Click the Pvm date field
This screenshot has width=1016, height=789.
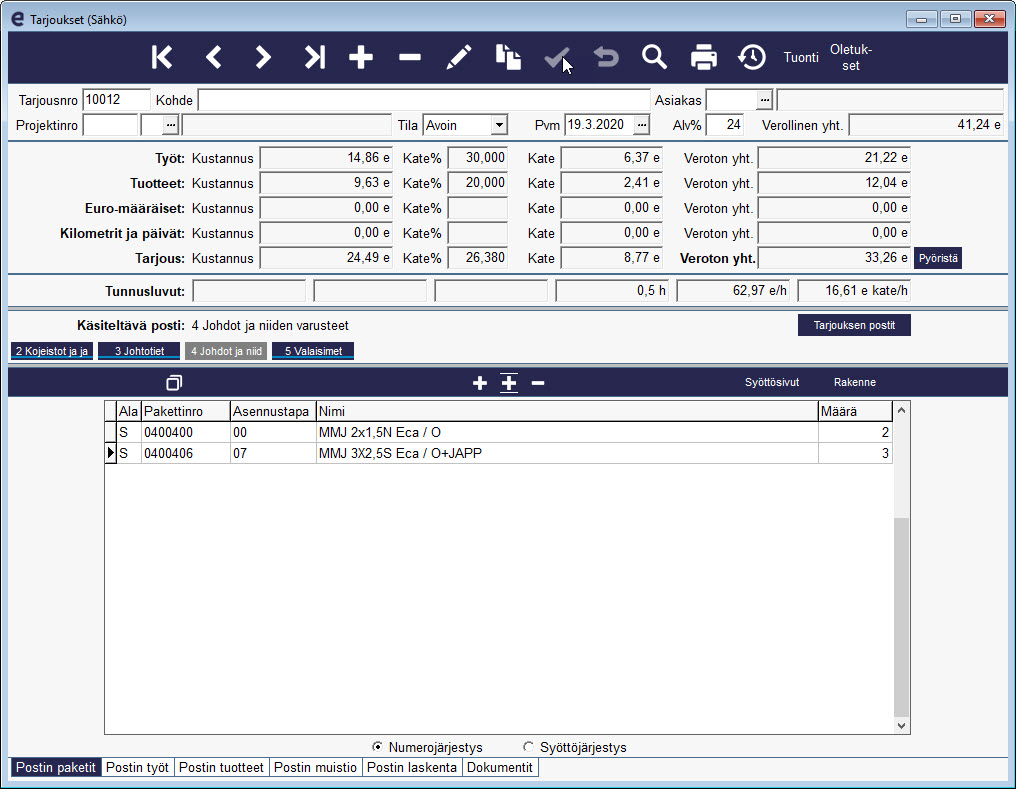point(599,125)
